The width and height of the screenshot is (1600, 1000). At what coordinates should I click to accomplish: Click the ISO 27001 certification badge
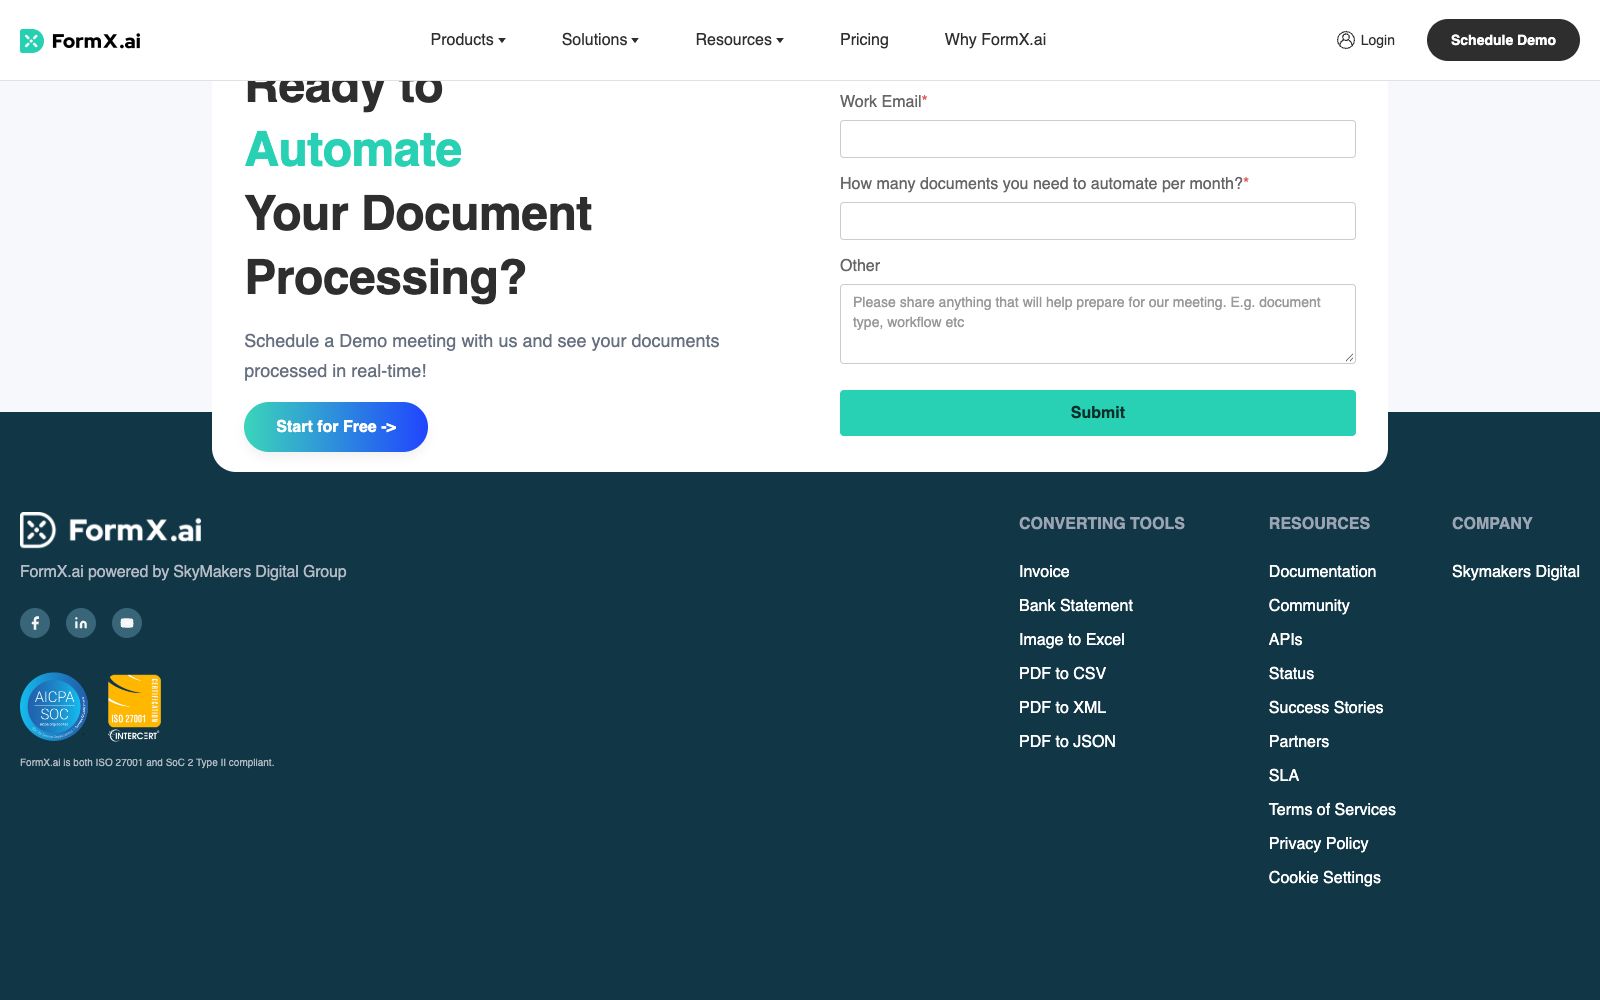[134, 707]
